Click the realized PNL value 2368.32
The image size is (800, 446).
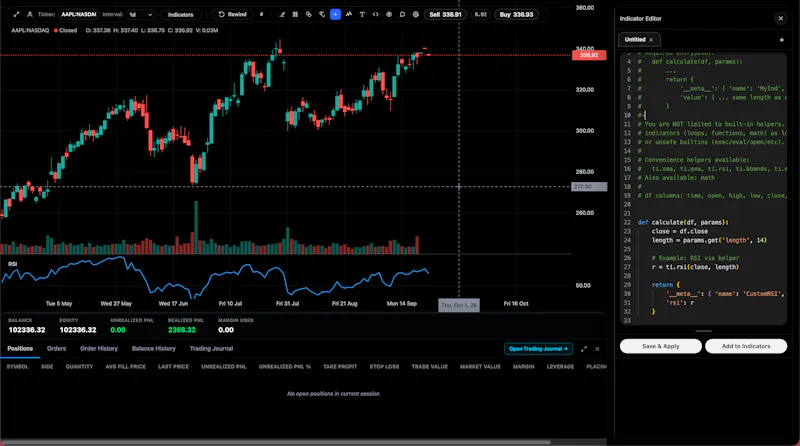[x=182, y=330]
